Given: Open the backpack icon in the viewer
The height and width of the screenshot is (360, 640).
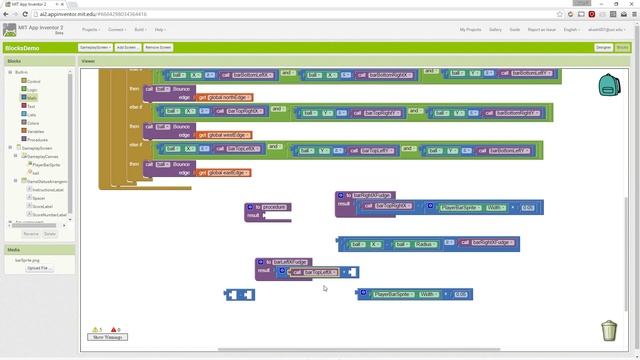Looking at the screenshot, I should [x=609, y=84].
